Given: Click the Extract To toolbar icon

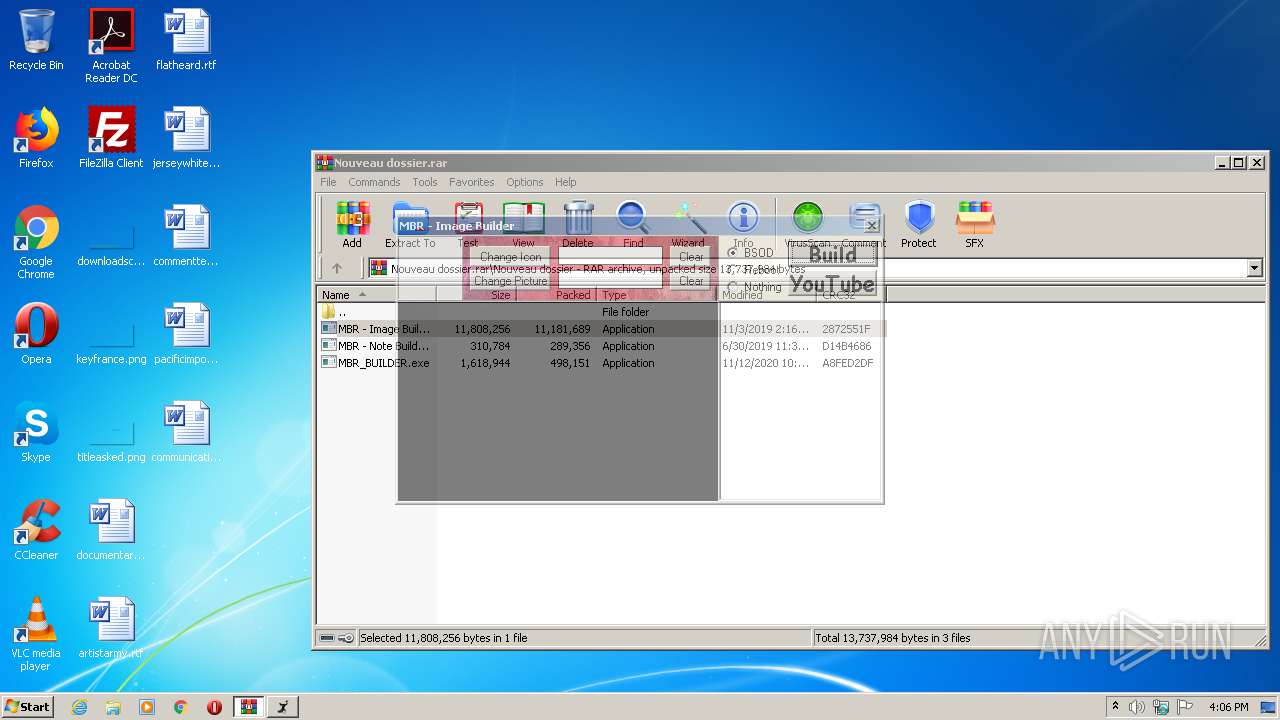Looking at the screenshot, I should (x=410, y=225).
